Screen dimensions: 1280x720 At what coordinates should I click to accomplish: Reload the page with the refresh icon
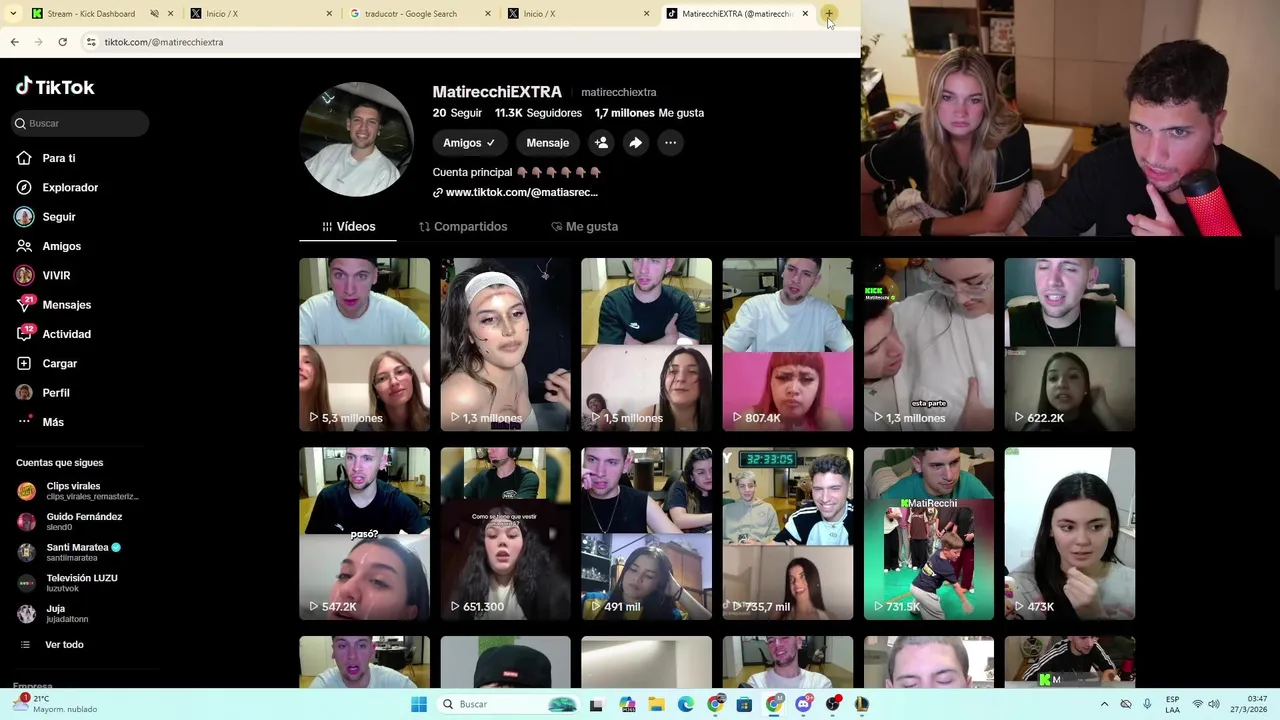click(x=62, y=42)
